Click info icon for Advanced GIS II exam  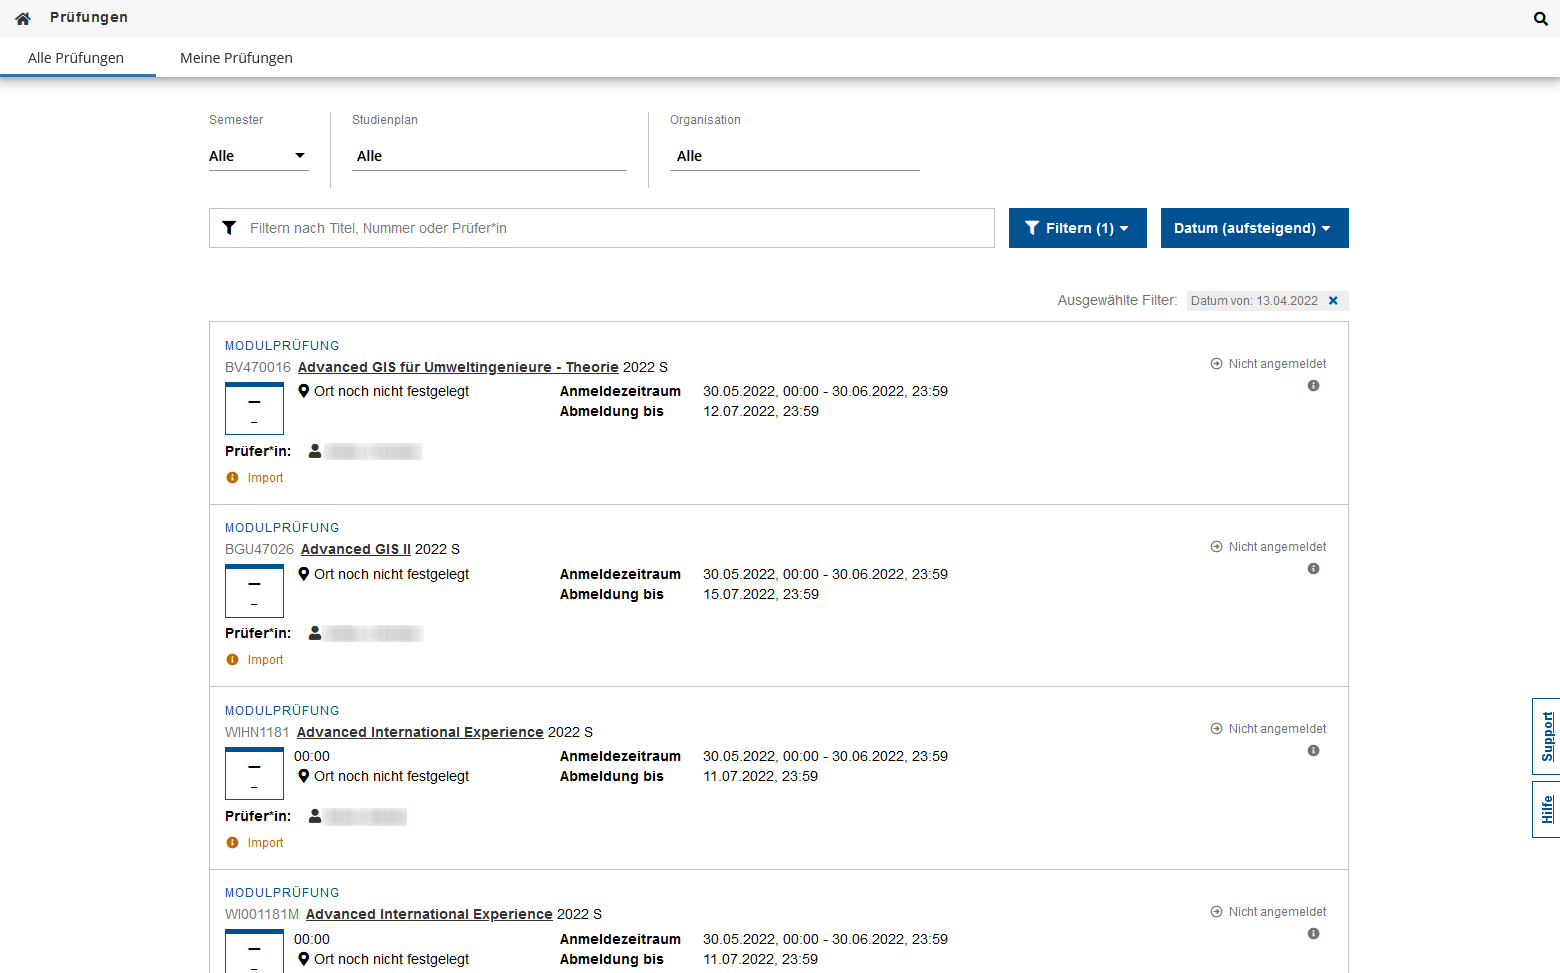tap(1313, 569)
